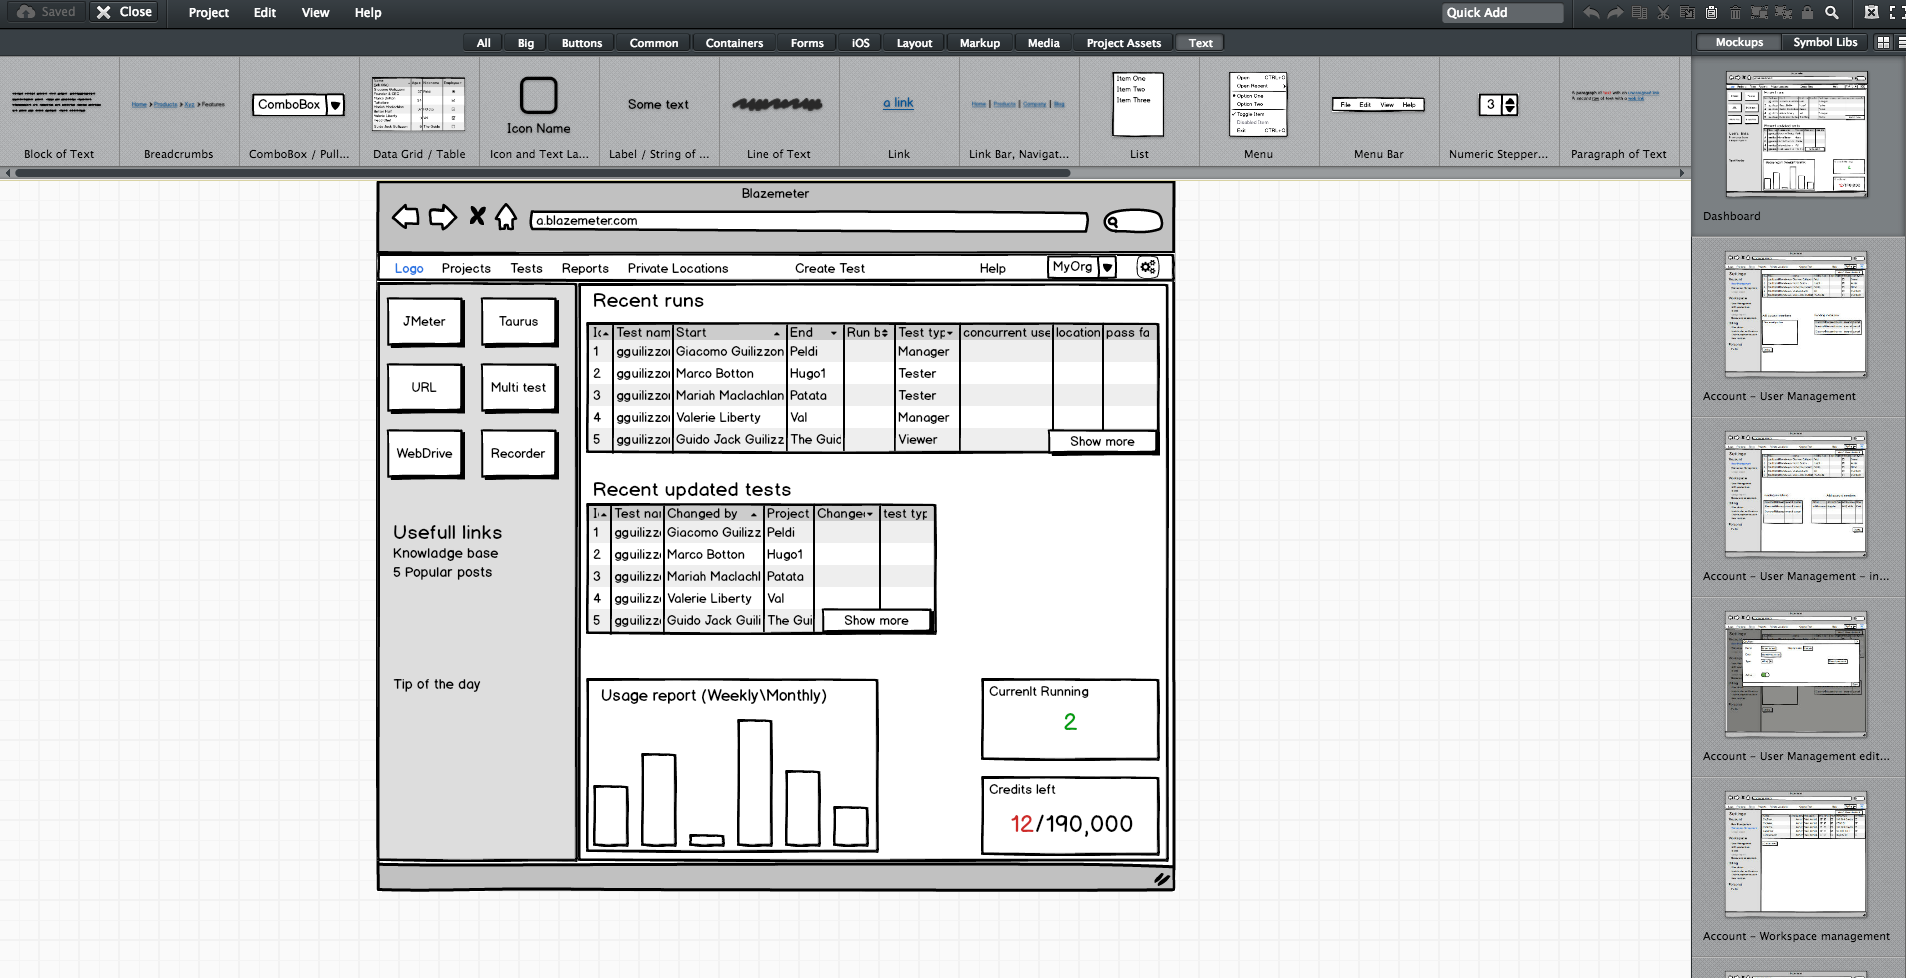Click the Redo arrow icon
The height and width of the screenshot is (978, 1906).
tap(1615, 13)
